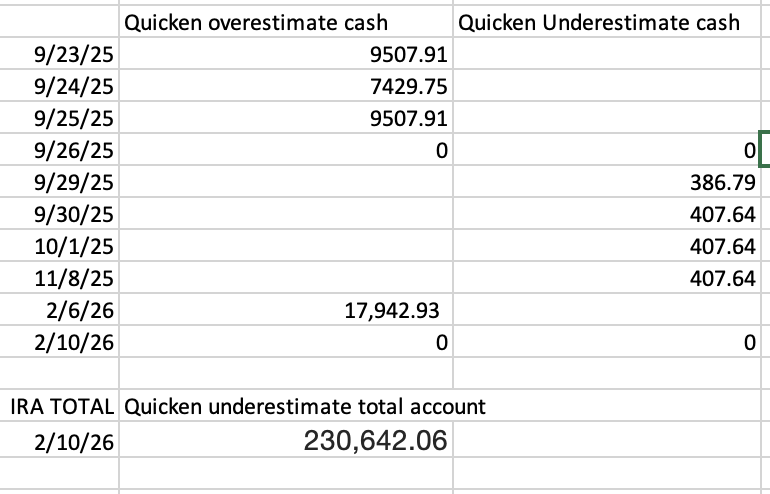Select the first 9507.91 value next to 9/23/25
The width and height of the screenshot is (770, 494).
pos(286,54)
